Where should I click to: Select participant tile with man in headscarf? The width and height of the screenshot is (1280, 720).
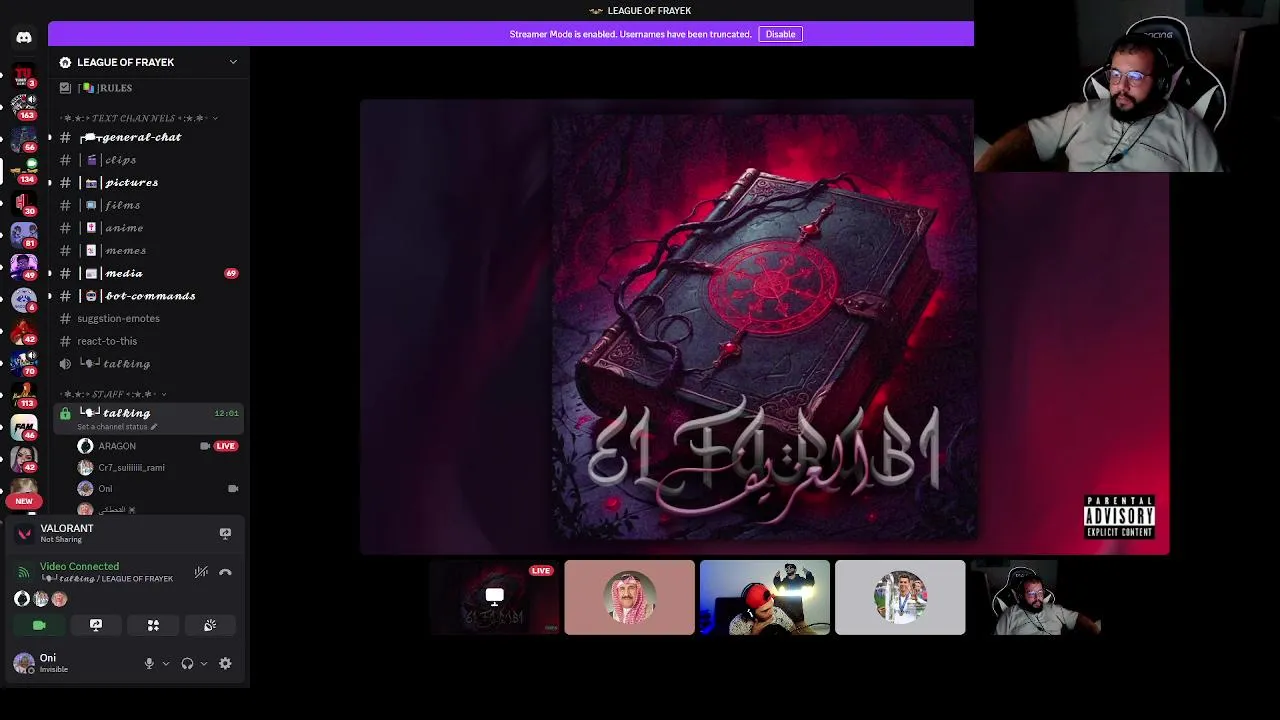(x=629, y=597)
